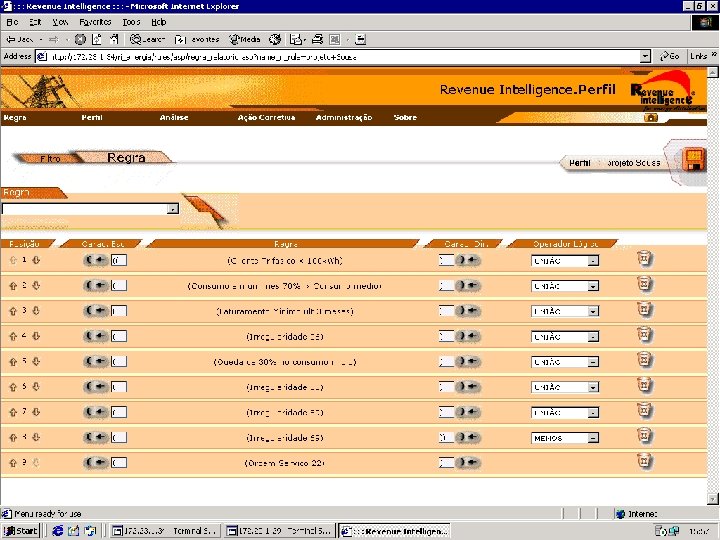The width and height of the screenshot is (720, 540).
Task: Click trash icon in row 5
Action: 645,360
